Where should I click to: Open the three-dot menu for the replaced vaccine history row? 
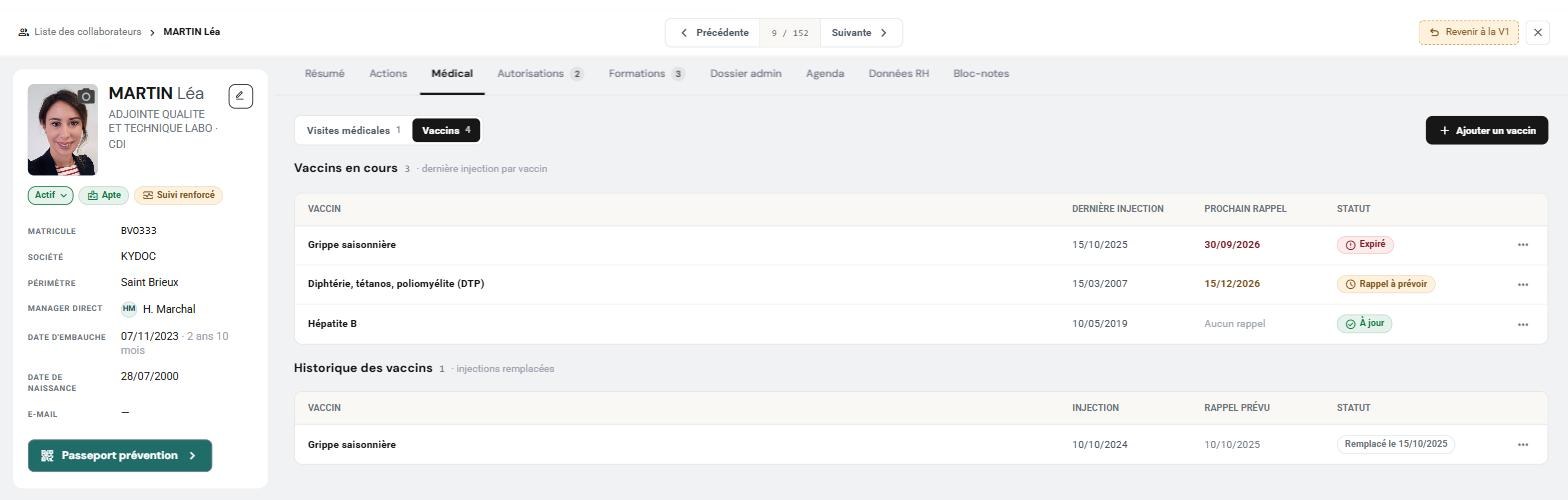[x=1523, y=445]
